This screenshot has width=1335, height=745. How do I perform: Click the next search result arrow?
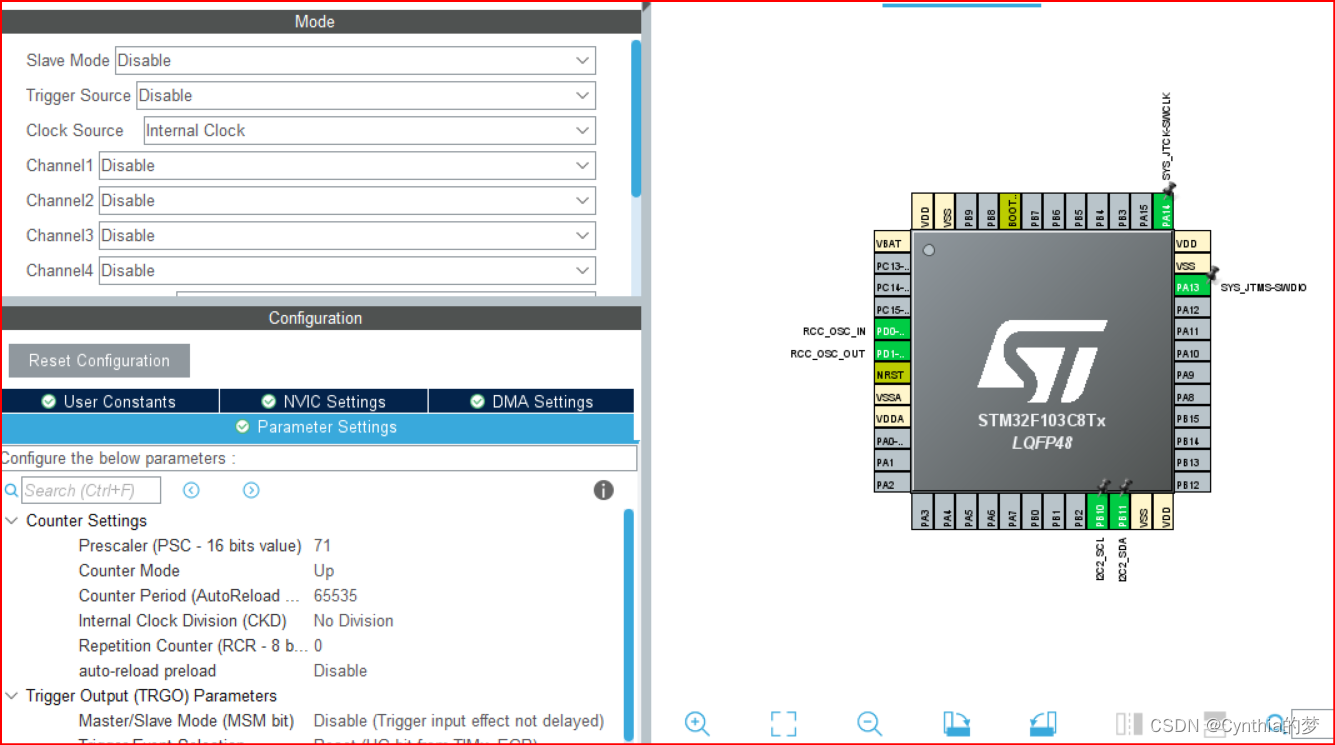point(251,490)
